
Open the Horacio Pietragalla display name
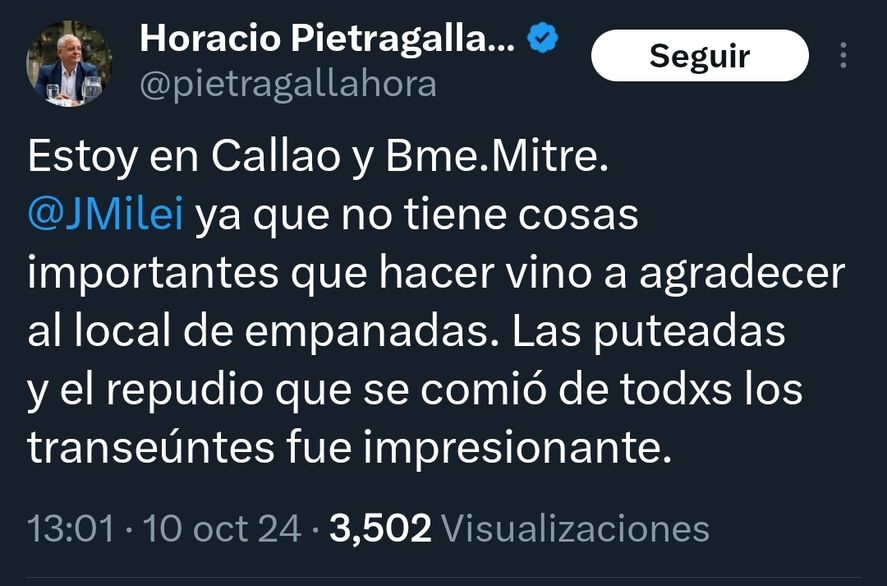coord(328,38)
